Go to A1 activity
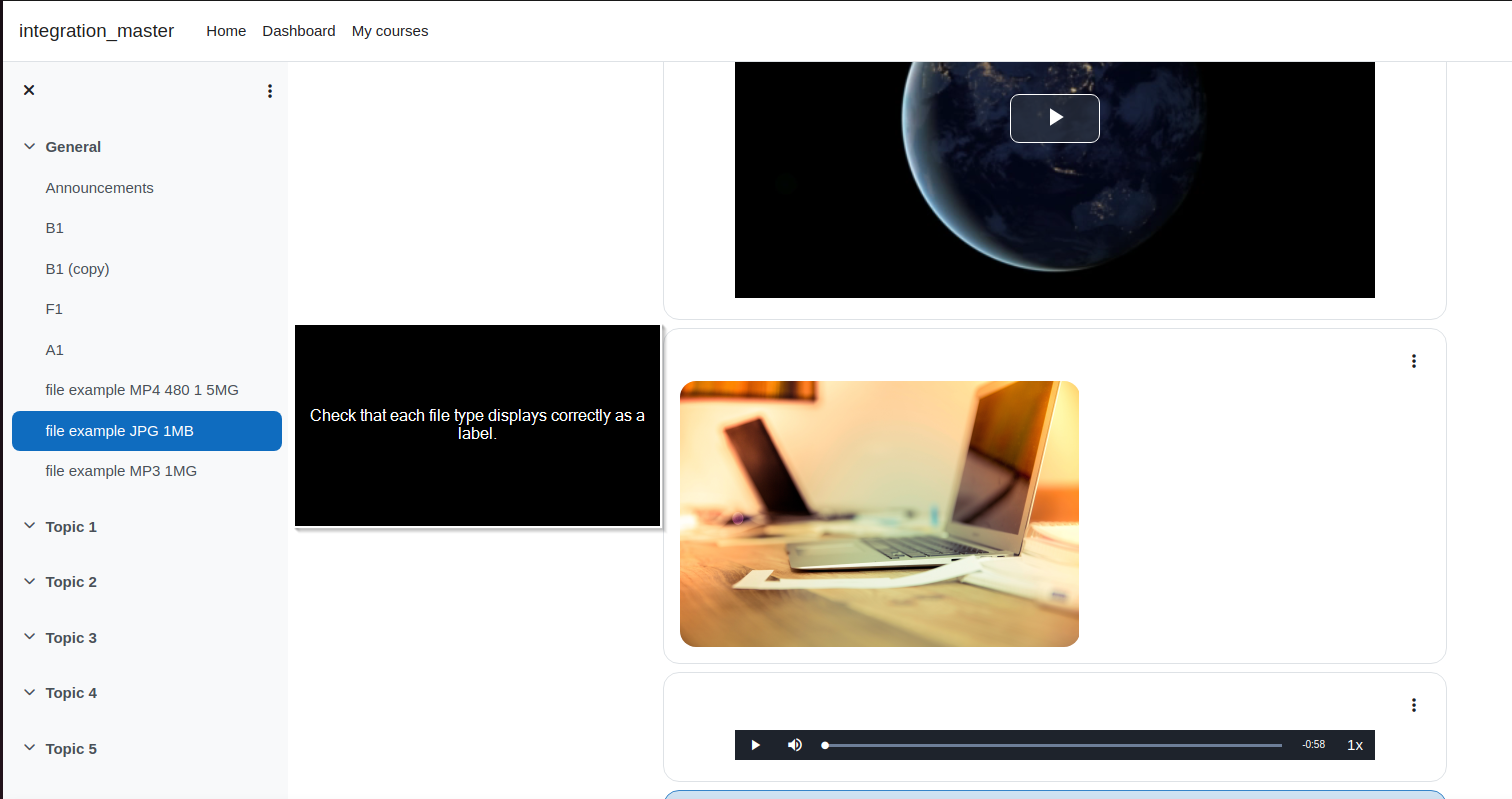 click(55, 350)
